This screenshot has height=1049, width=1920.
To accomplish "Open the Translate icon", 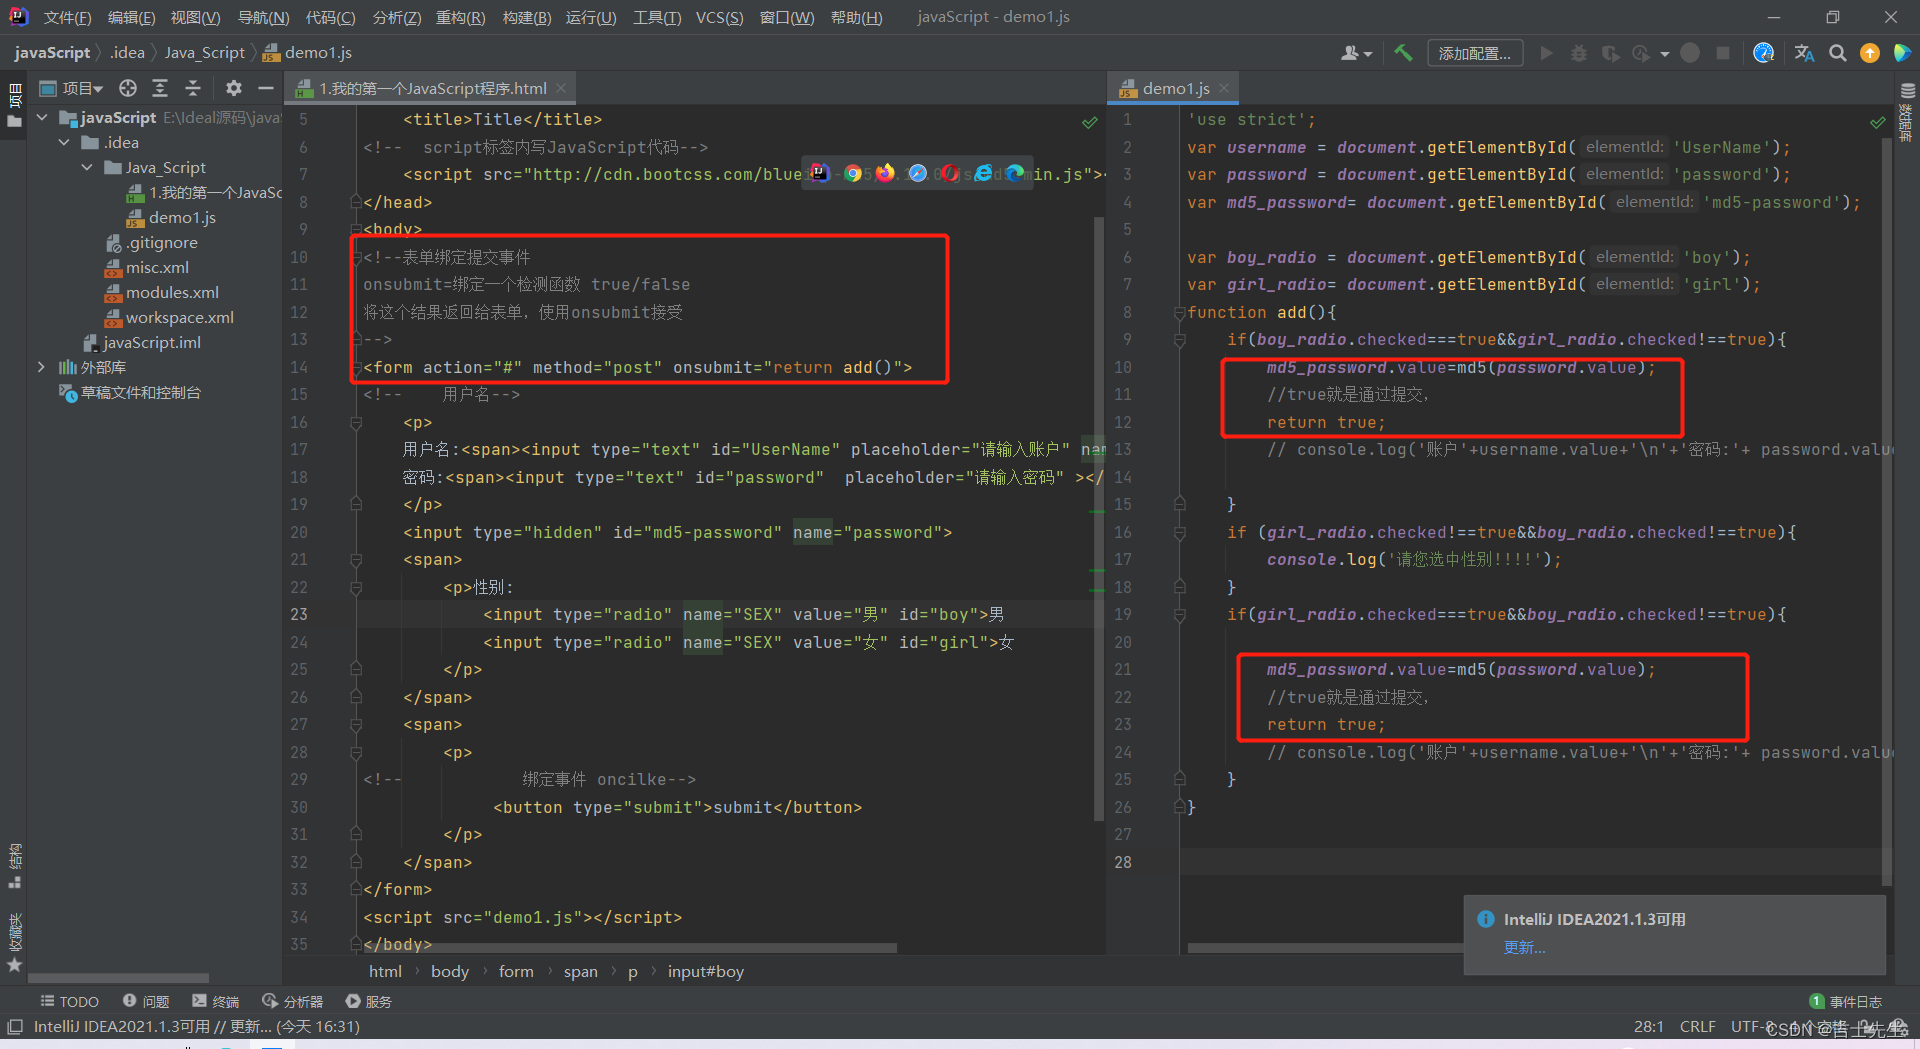I will coord(1804,53).
